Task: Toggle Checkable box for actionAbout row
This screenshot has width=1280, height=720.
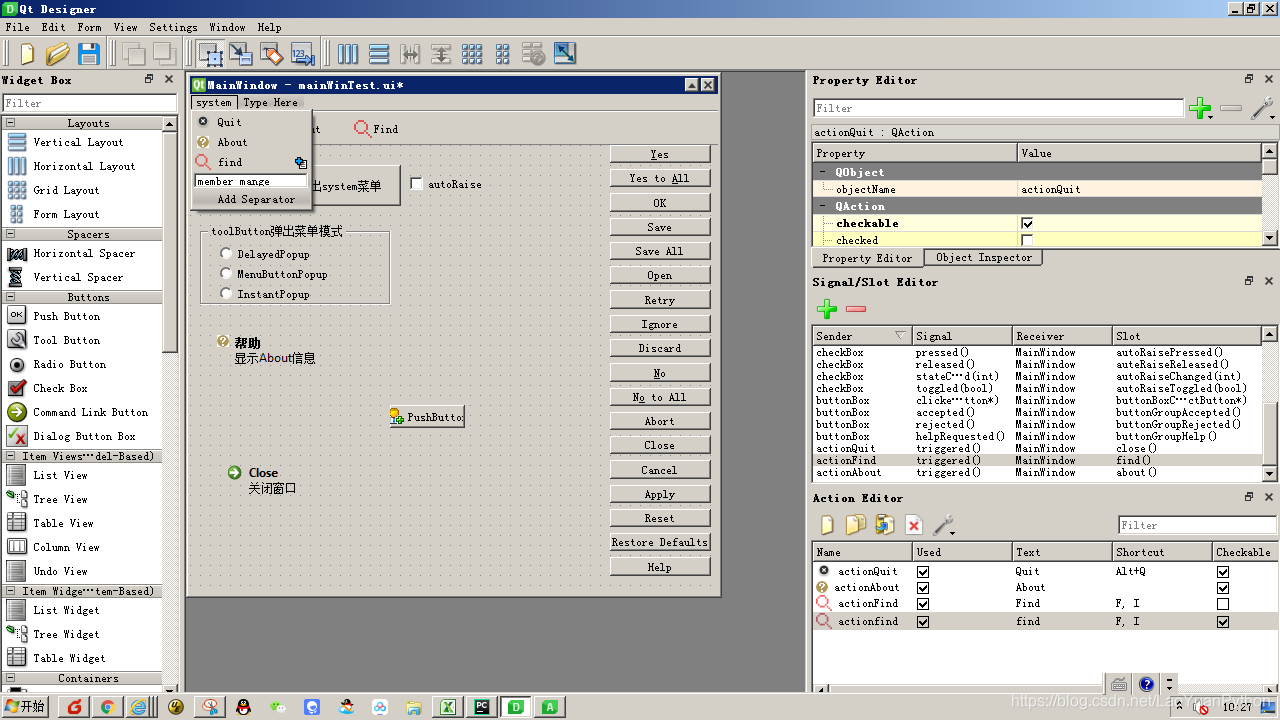Action: 1223,588
